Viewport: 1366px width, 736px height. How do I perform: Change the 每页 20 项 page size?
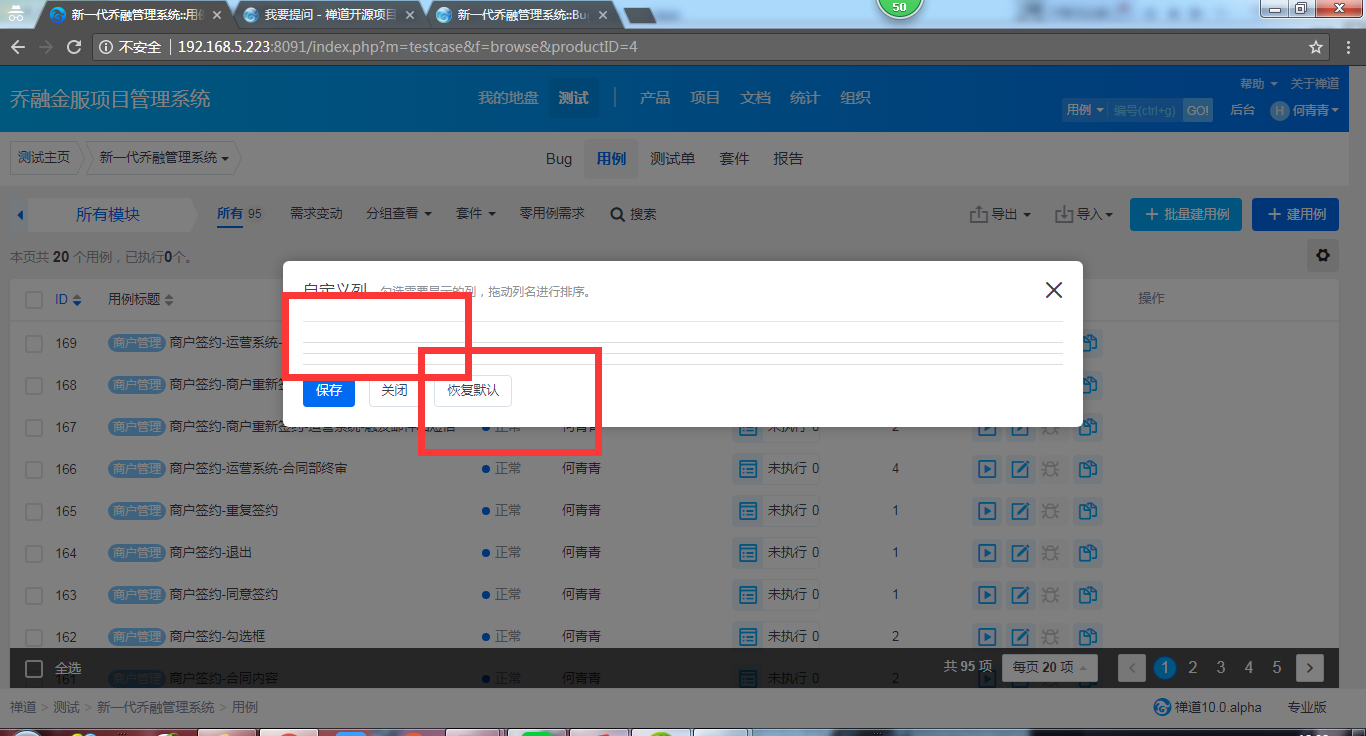coord(1050,668)
